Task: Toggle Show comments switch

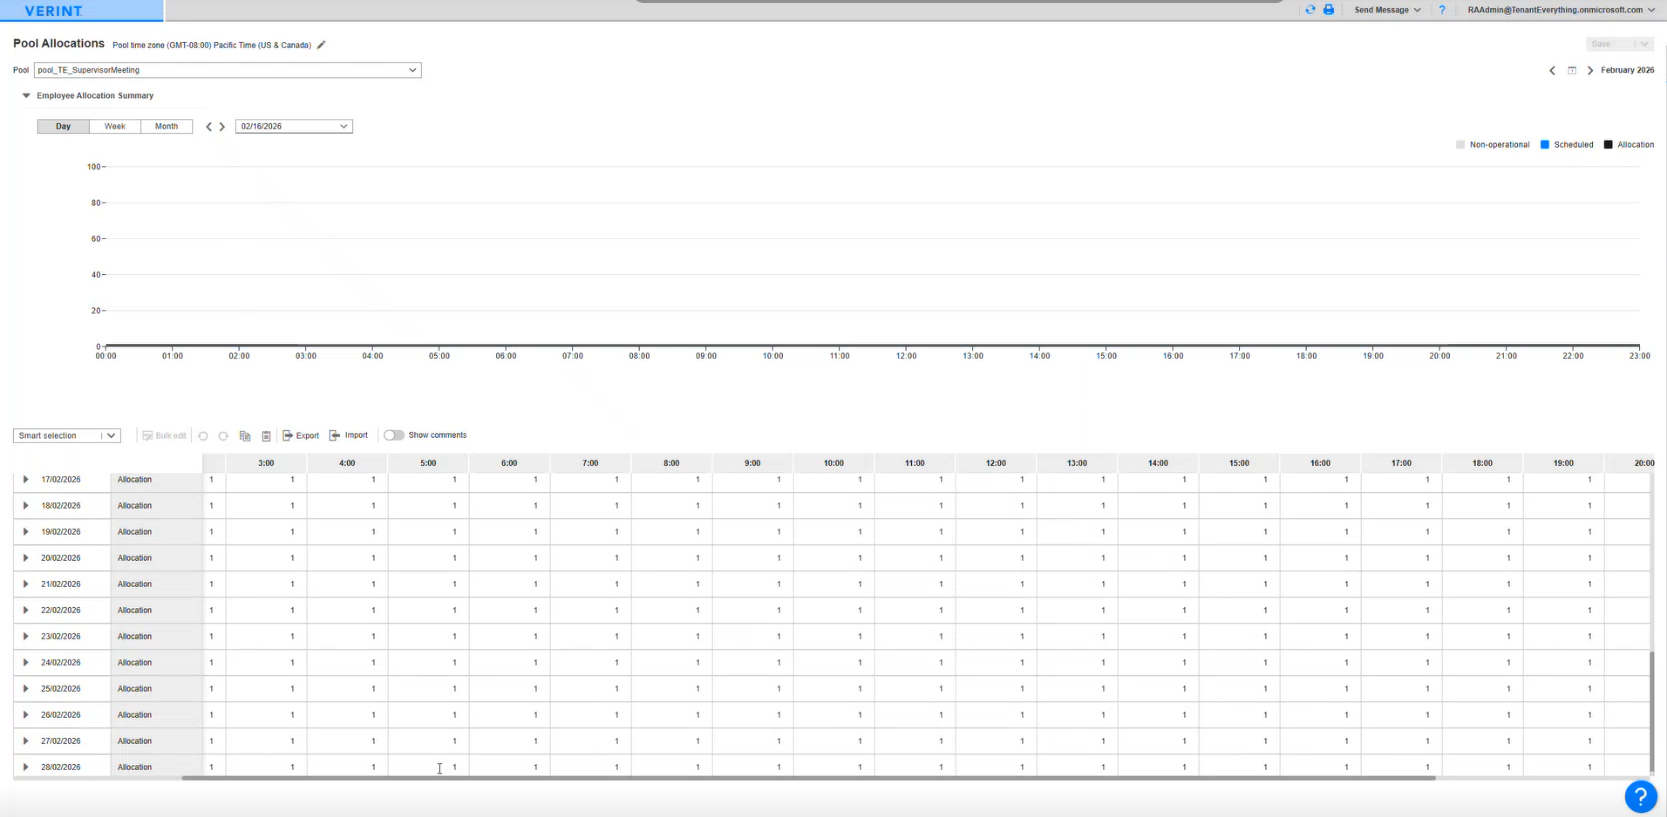Action: [394, 435]
